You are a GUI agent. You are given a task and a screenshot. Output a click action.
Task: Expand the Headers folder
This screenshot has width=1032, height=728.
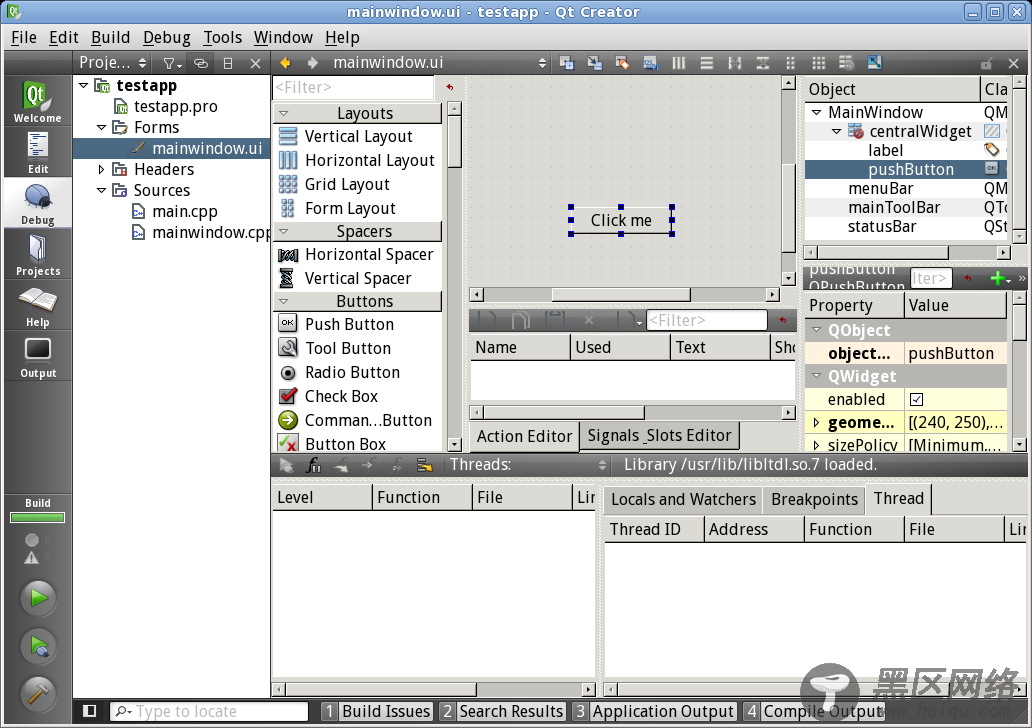click(101, 169)
